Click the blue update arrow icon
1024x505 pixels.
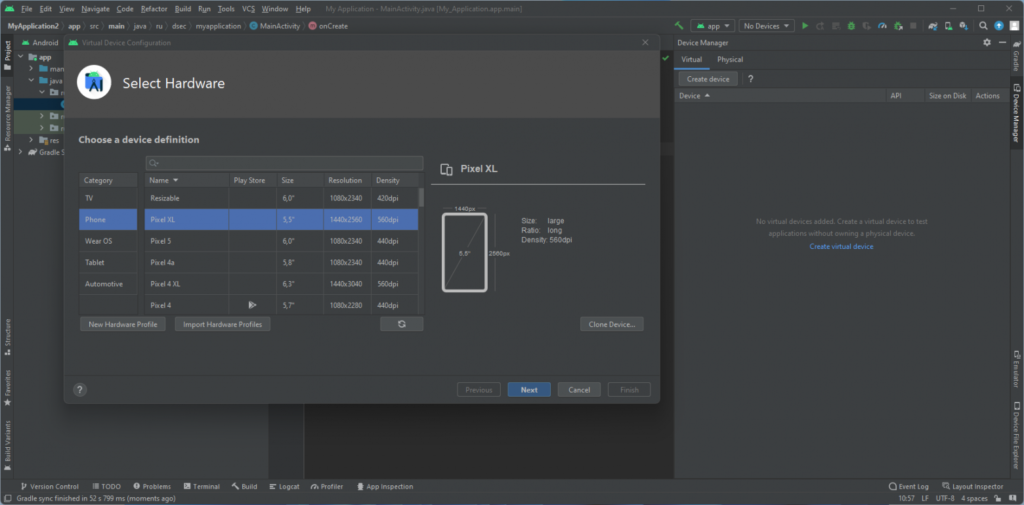point(999,26)
